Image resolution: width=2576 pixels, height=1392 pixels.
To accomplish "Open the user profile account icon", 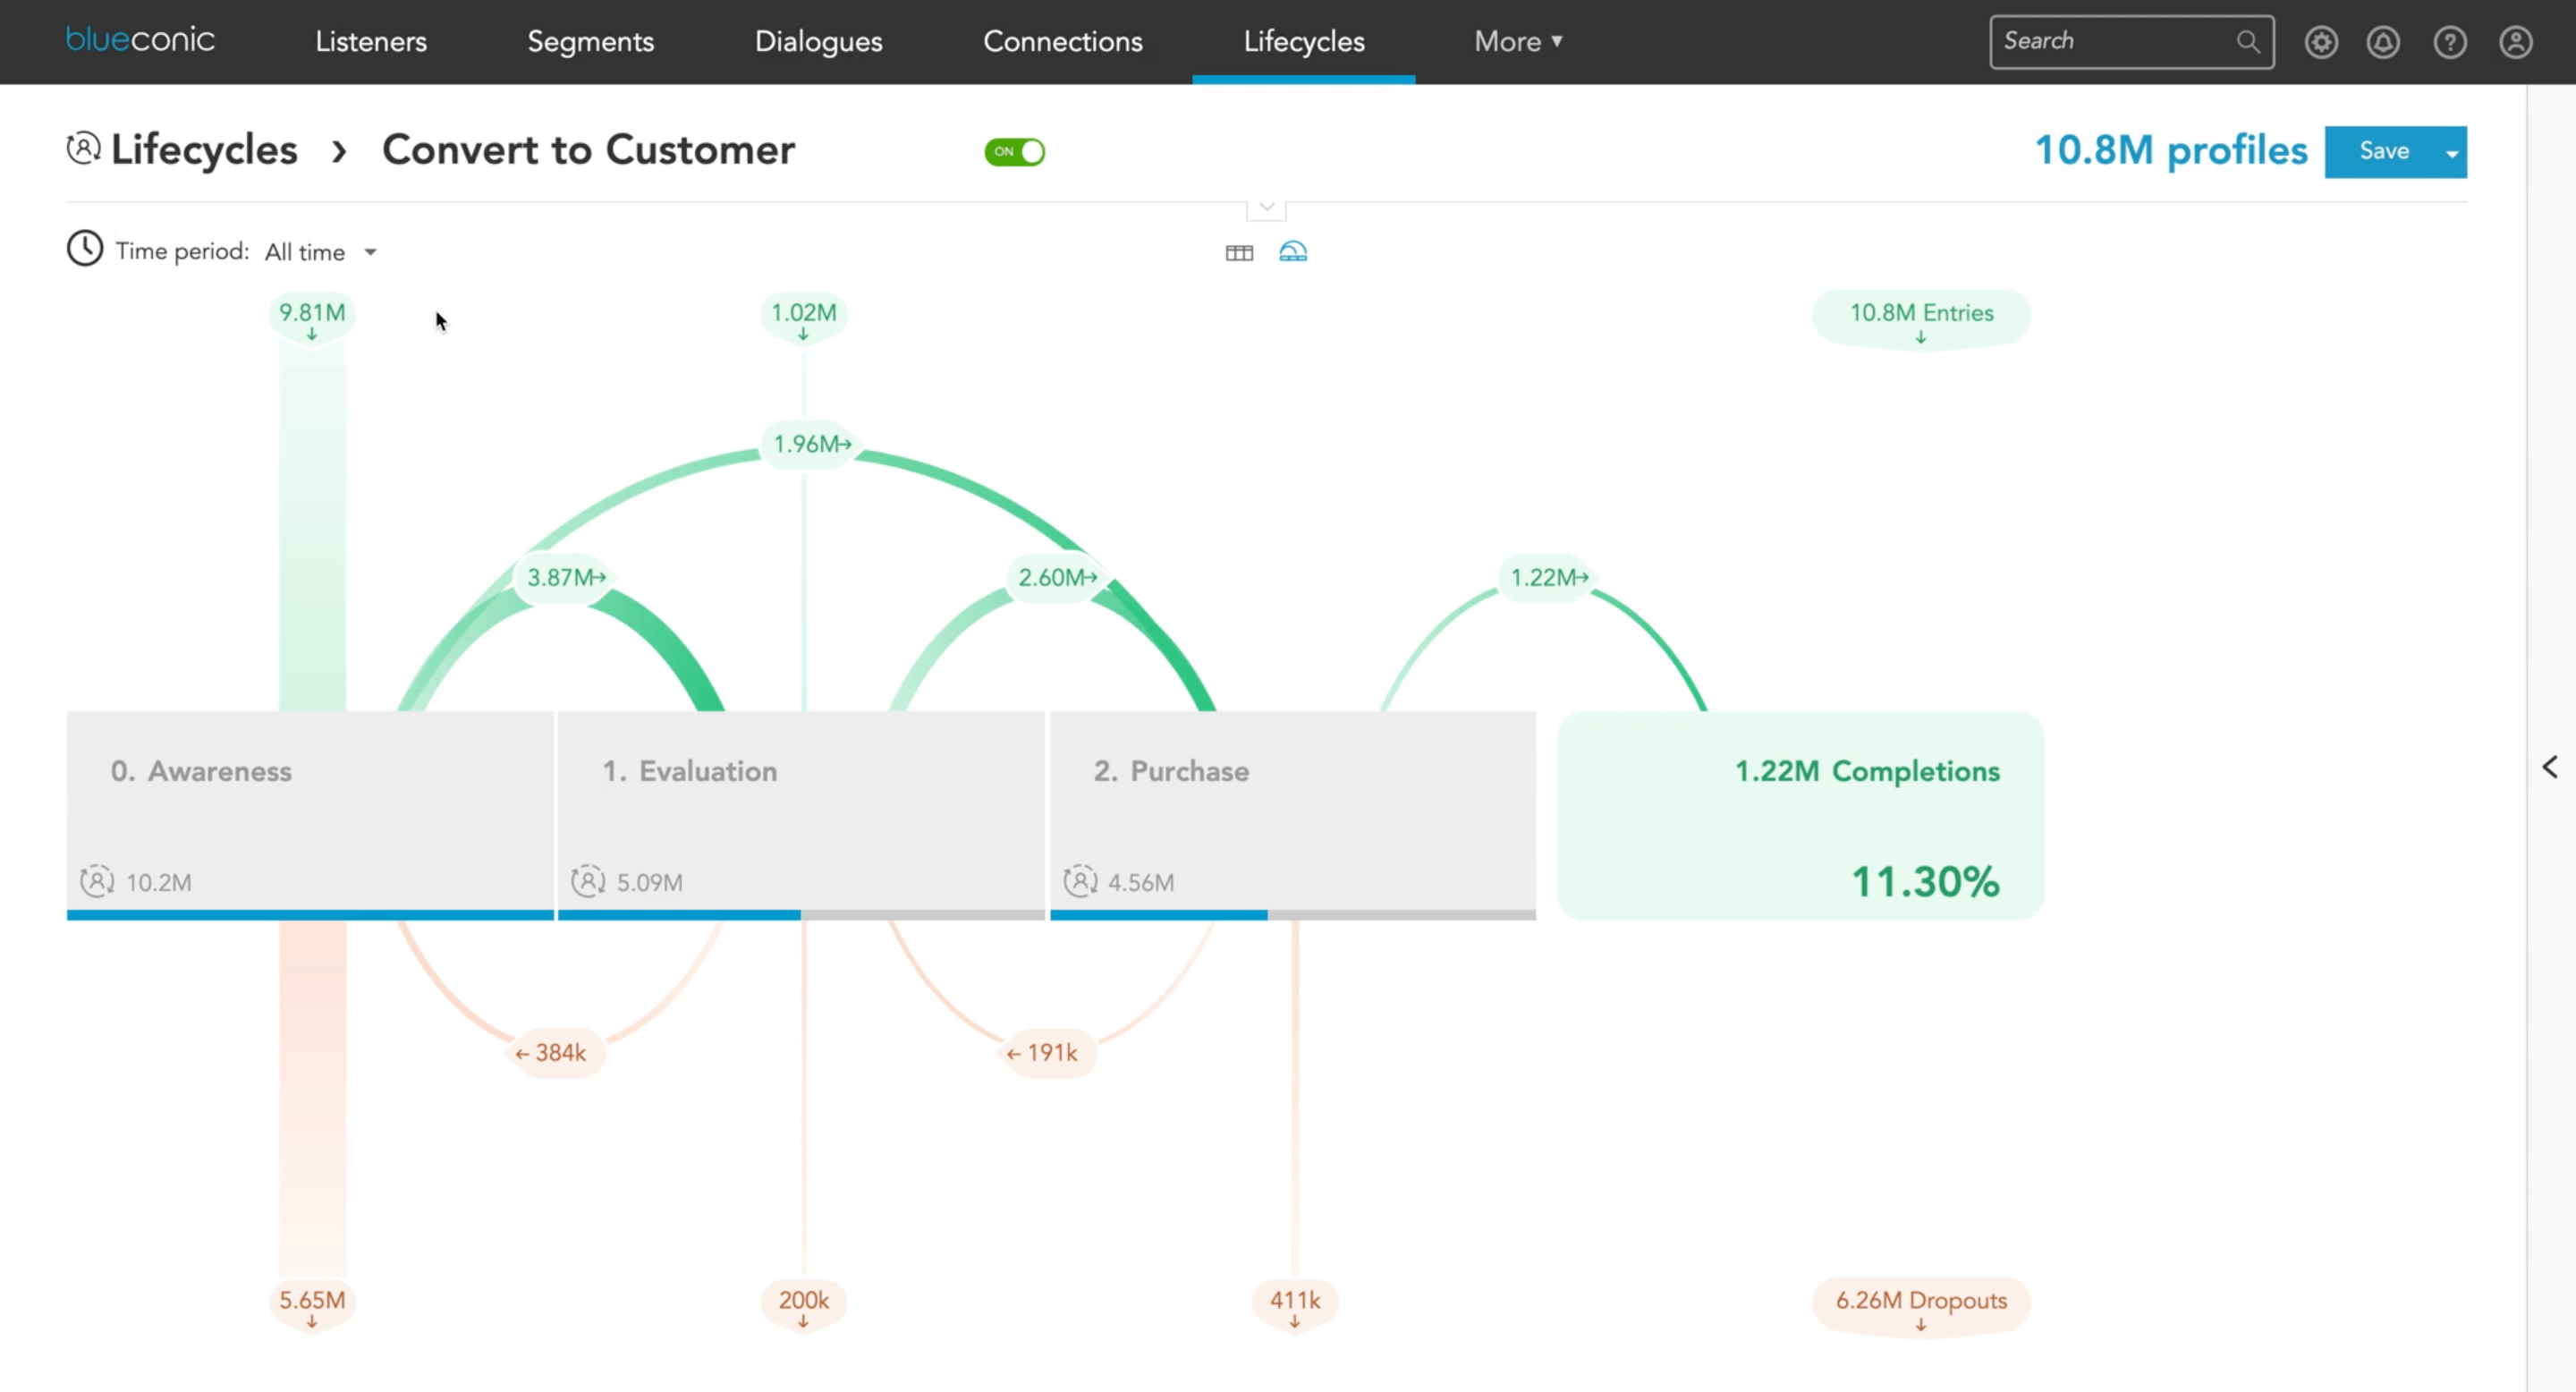I will point(2517,42).
